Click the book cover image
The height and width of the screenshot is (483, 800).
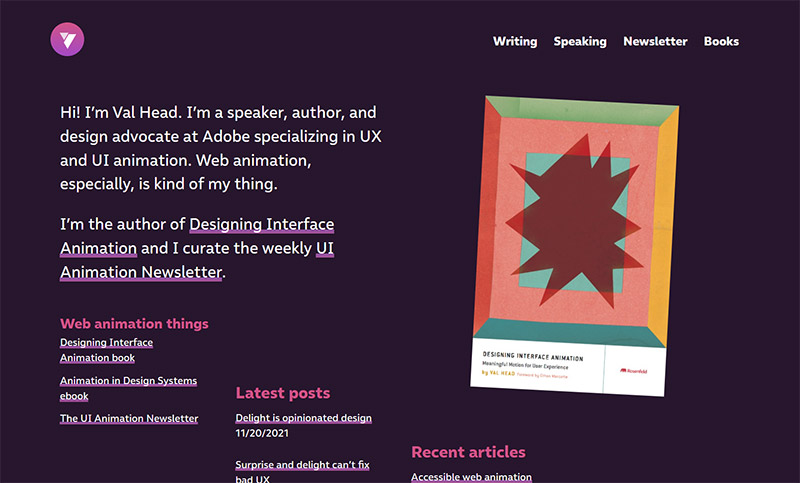pos(574,246)
